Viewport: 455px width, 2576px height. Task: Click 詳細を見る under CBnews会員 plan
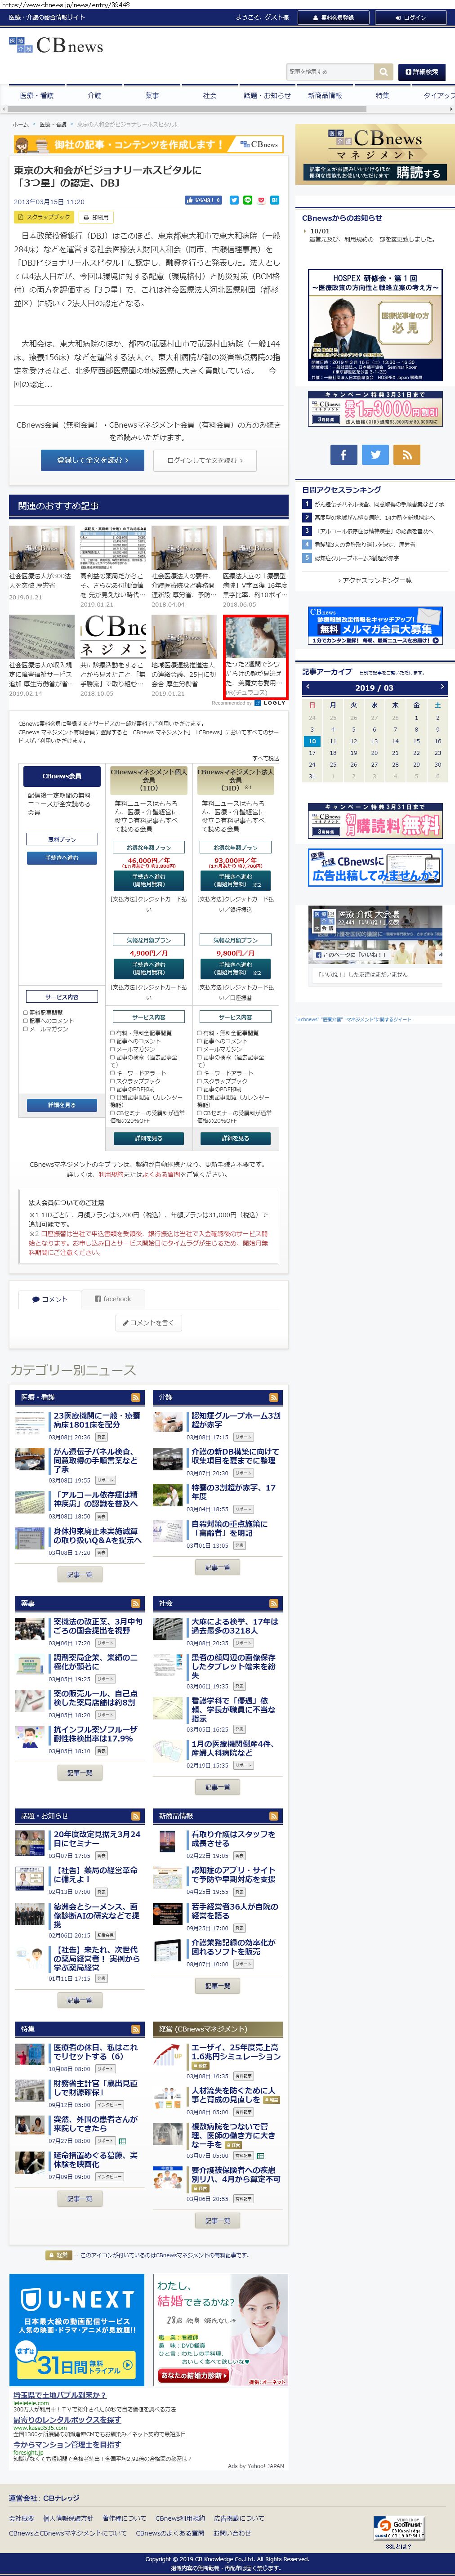point(62,1105)
